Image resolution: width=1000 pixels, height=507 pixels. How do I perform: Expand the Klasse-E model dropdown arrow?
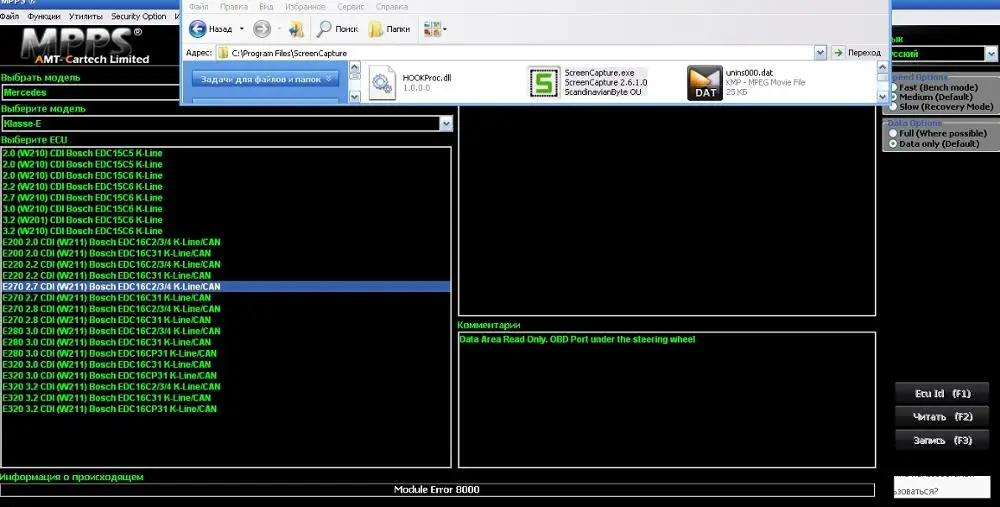(446, 124)
